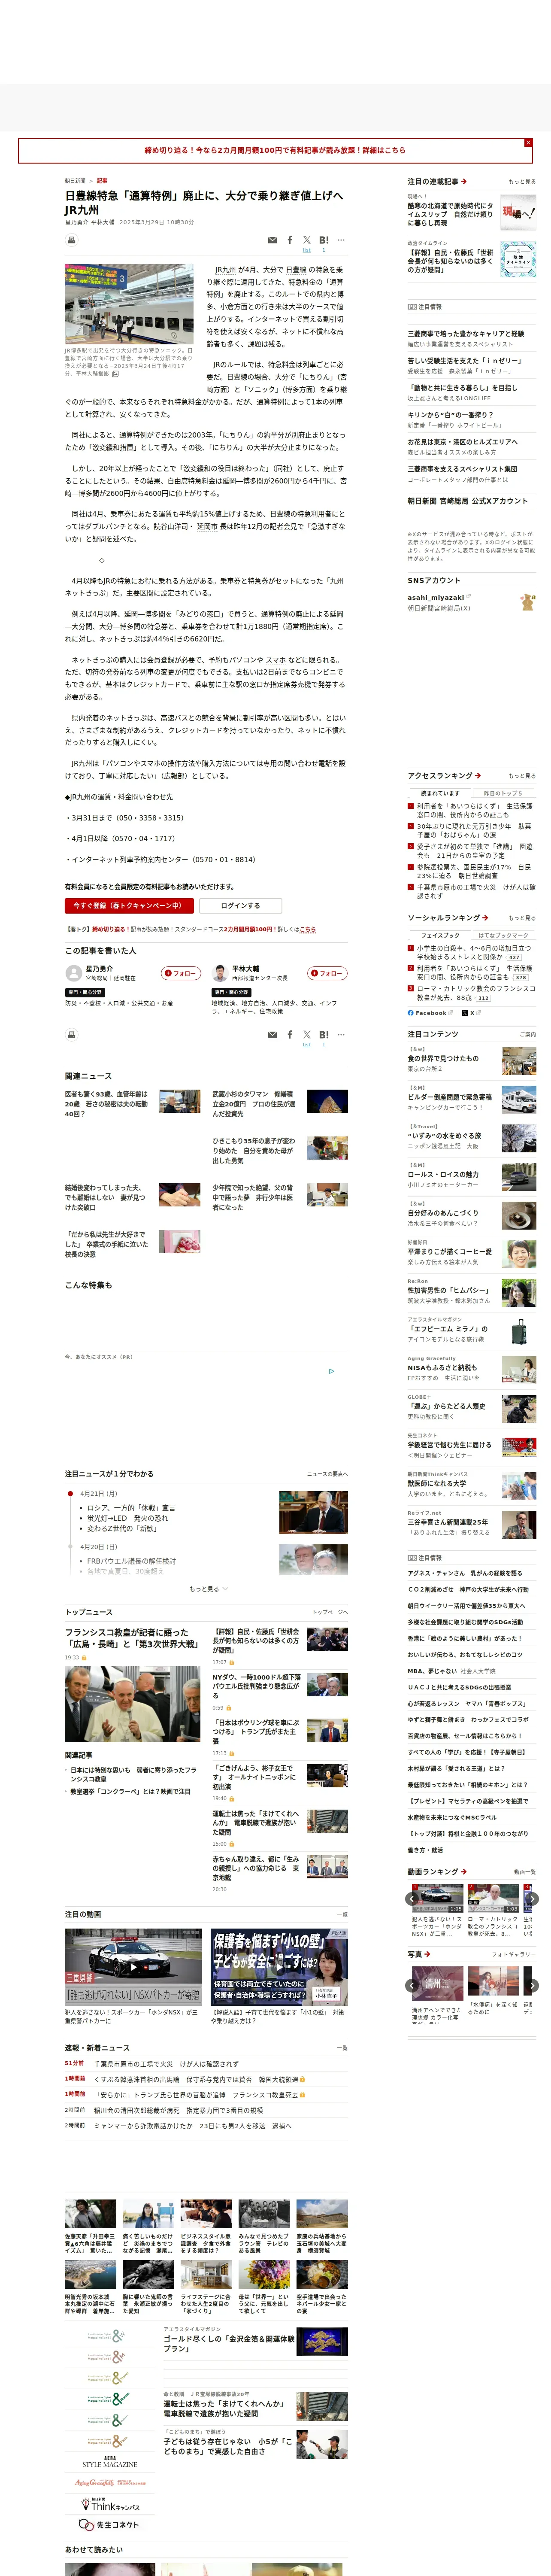
Task: Open more share options ellipsis at top
Action: (341, 240)
